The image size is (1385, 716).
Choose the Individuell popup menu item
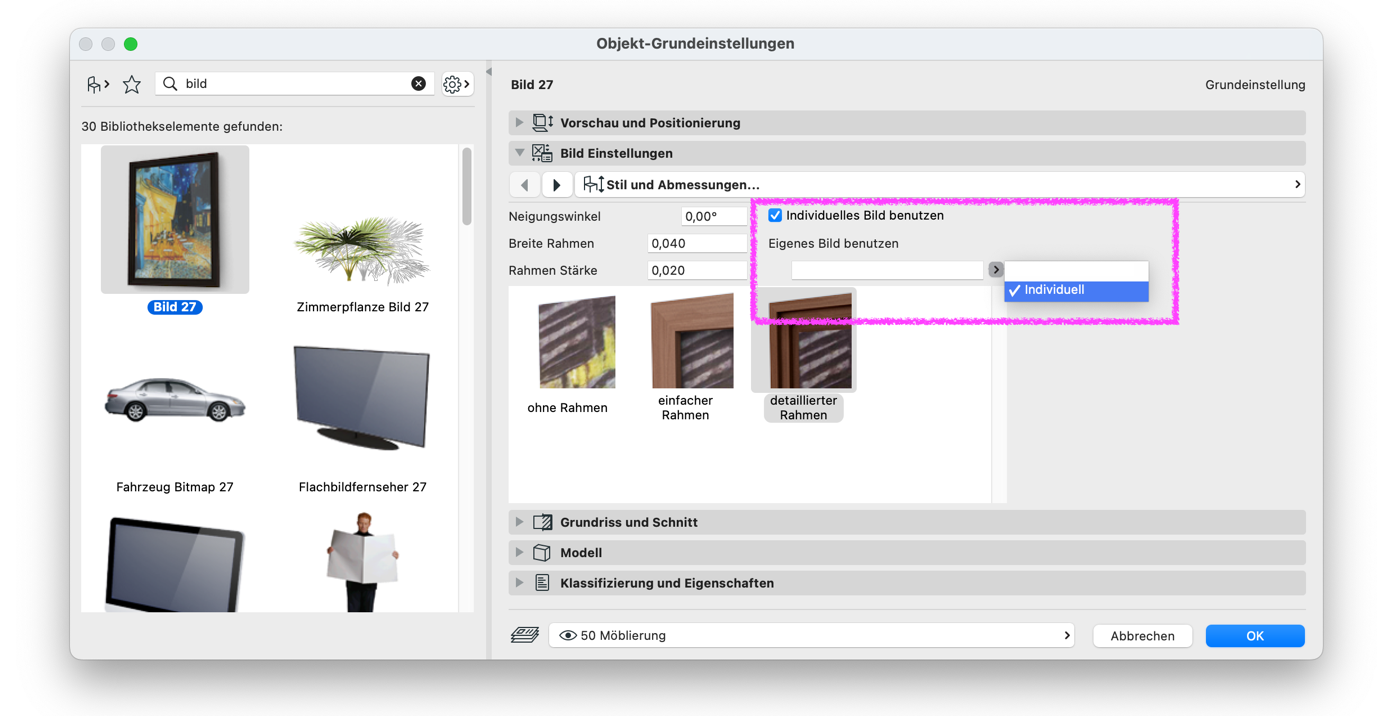click(x=1076, y=290)
